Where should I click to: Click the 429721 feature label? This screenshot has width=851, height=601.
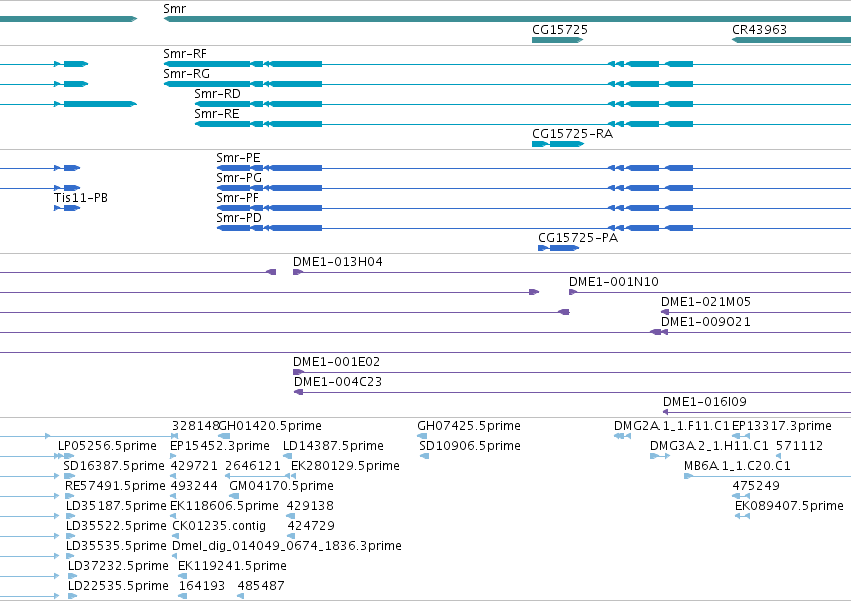[x=194, y=466]
